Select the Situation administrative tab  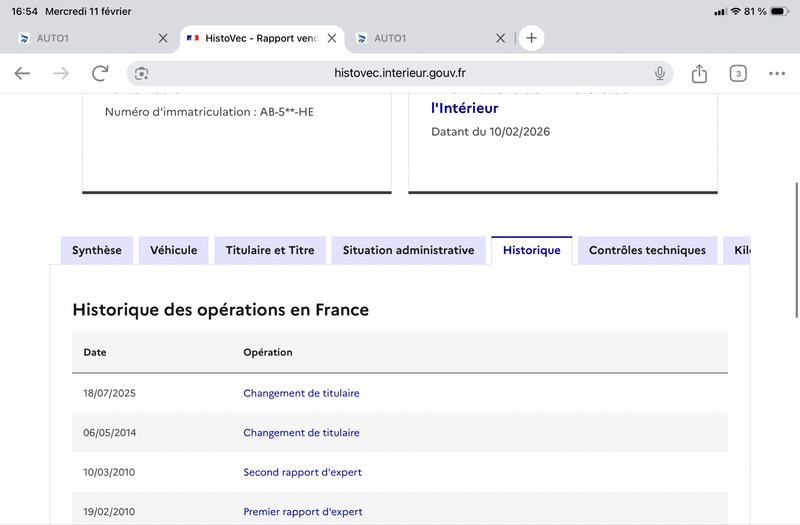click(408, 250)
